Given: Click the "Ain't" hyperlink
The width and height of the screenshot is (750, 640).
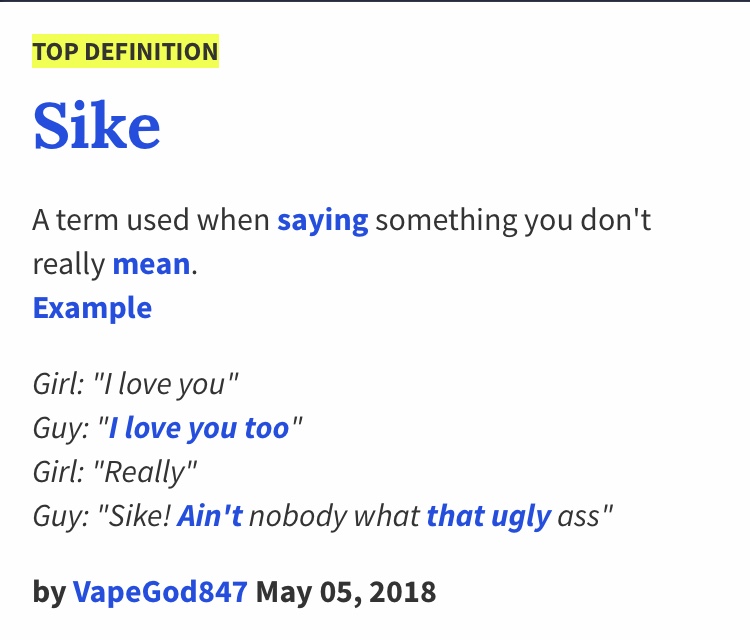Looking at the screenshot, I should 210,516.
